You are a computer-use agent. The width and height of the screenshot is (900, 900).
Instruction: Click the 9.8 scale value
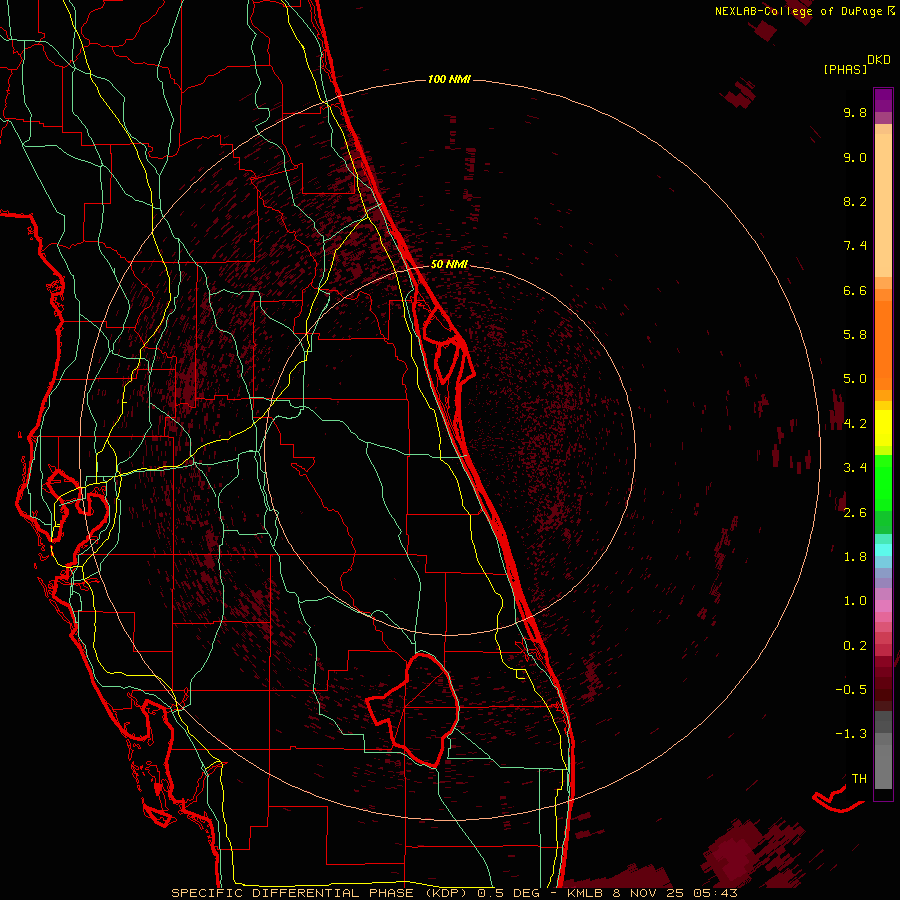855,112
